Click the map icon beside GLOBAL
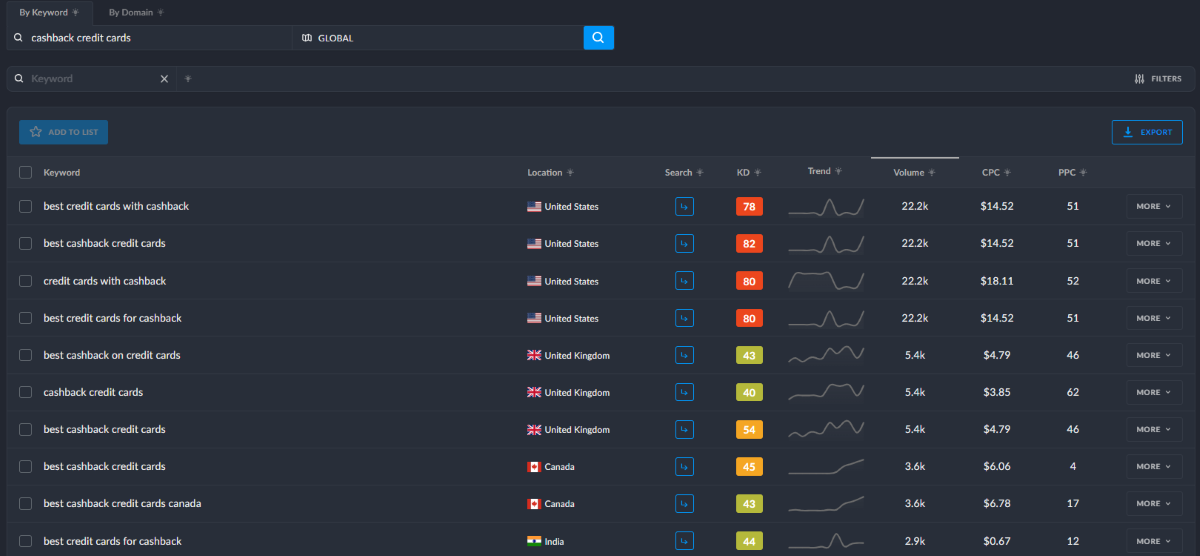Screen dimensions: 1200x556 point(307,38)
